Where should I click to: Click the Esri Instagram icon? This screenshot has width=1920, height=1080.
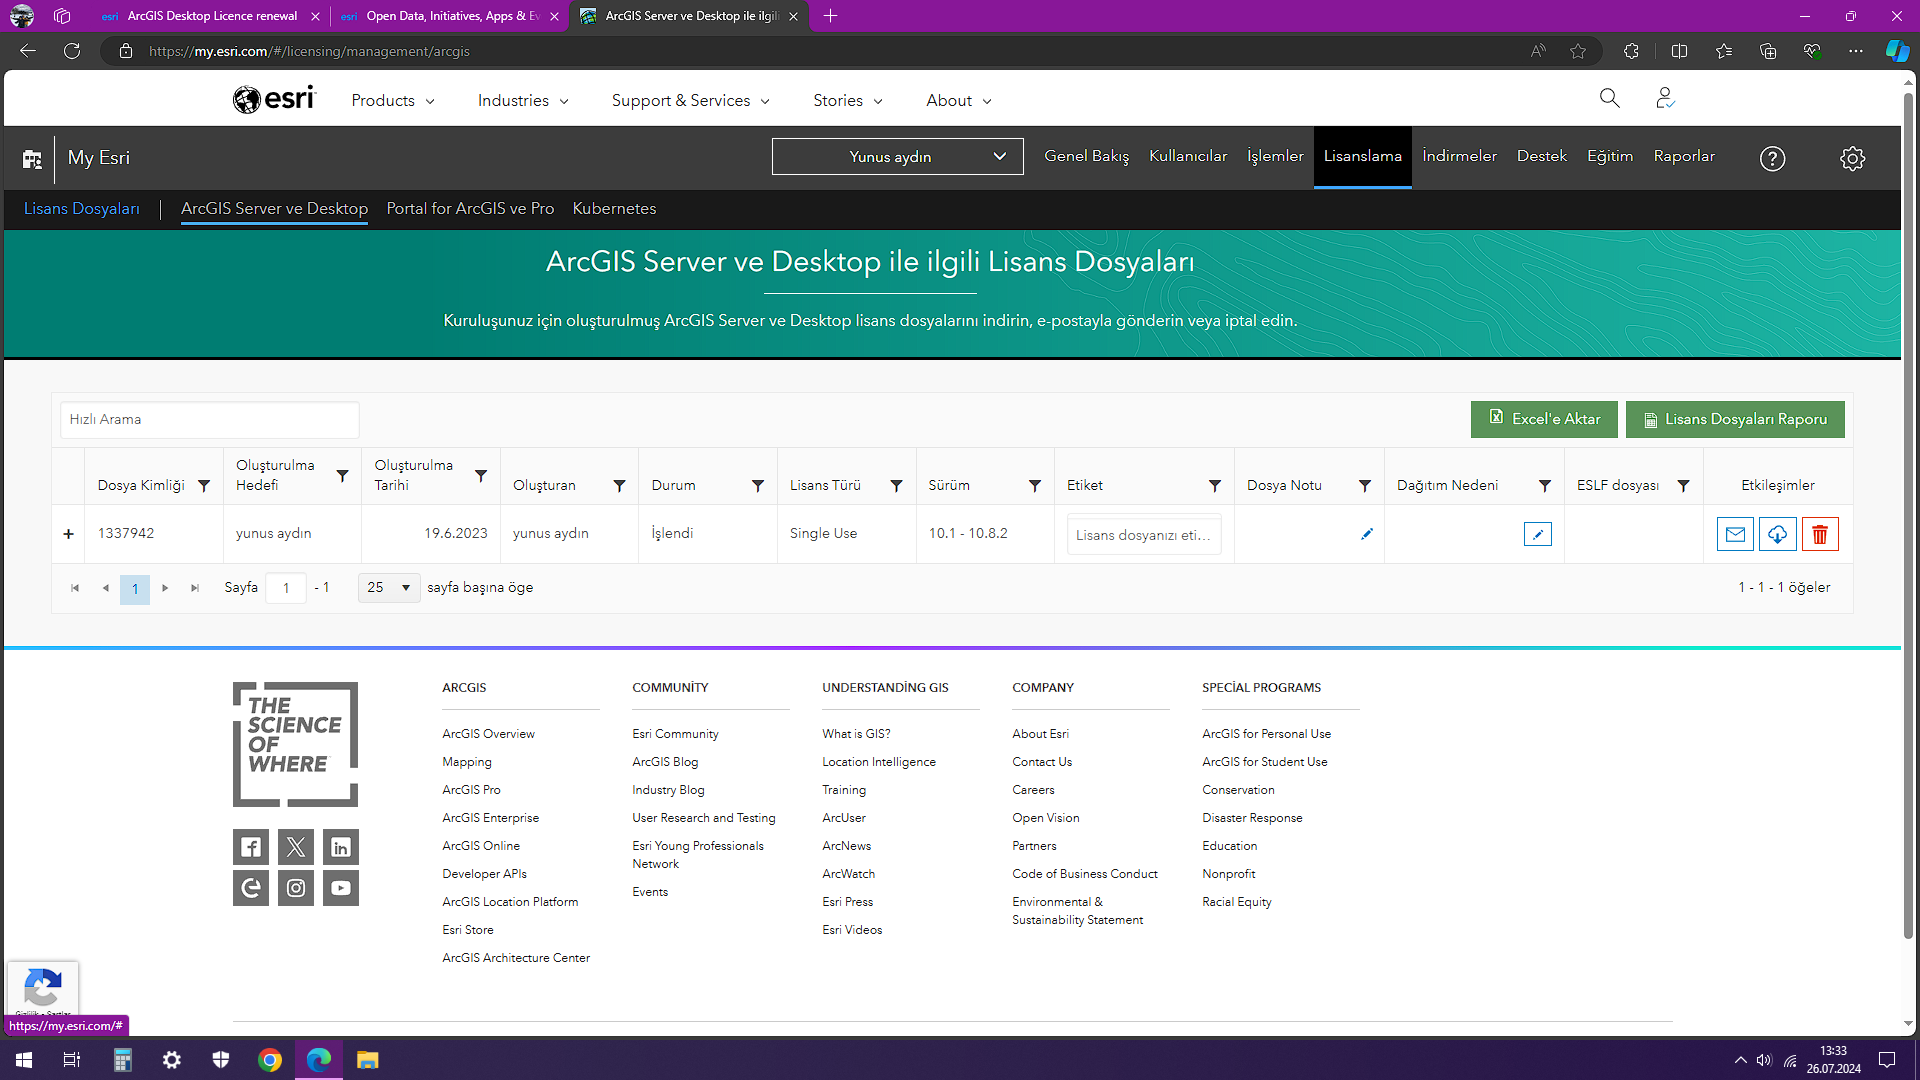[x=295, y=888]
